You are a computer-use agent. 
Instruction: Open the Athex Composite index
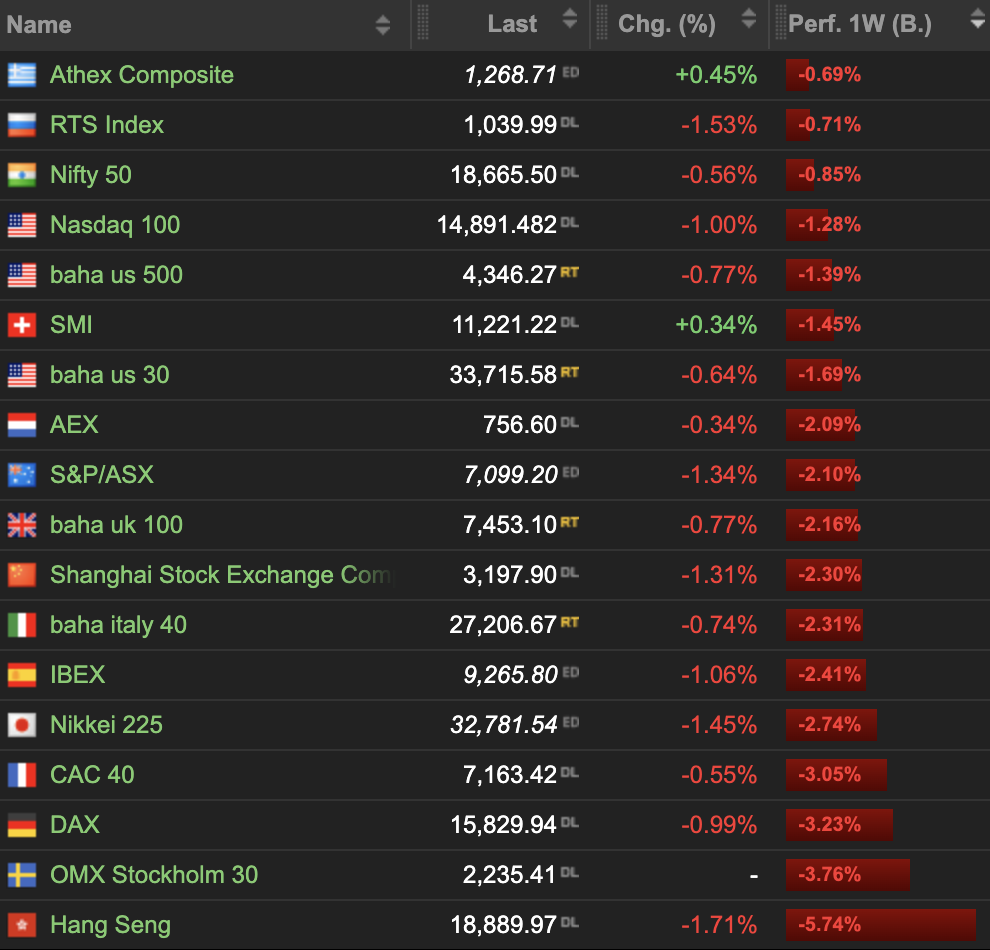142,74
